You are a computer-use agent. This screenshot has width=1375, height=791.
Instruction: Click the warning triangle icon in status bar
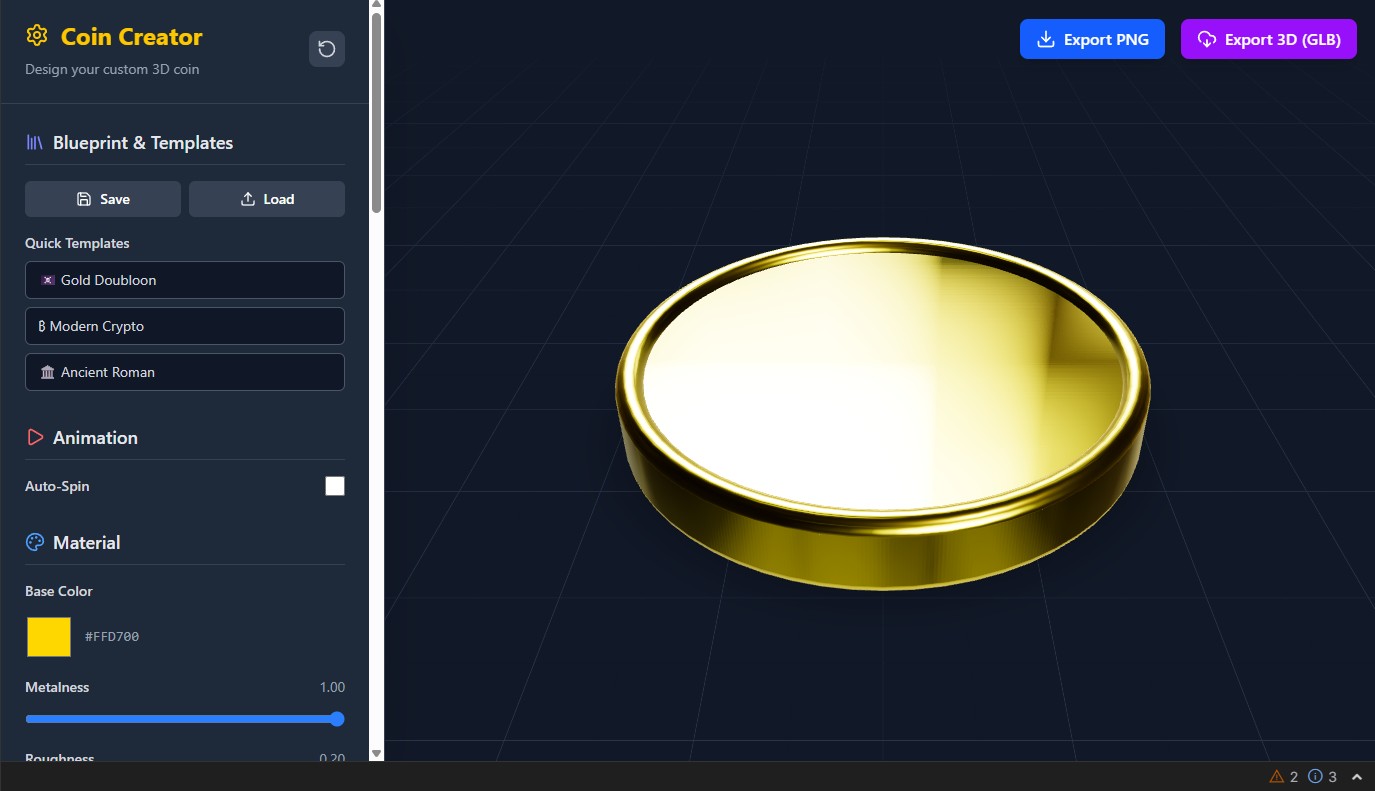[1276, 776]
